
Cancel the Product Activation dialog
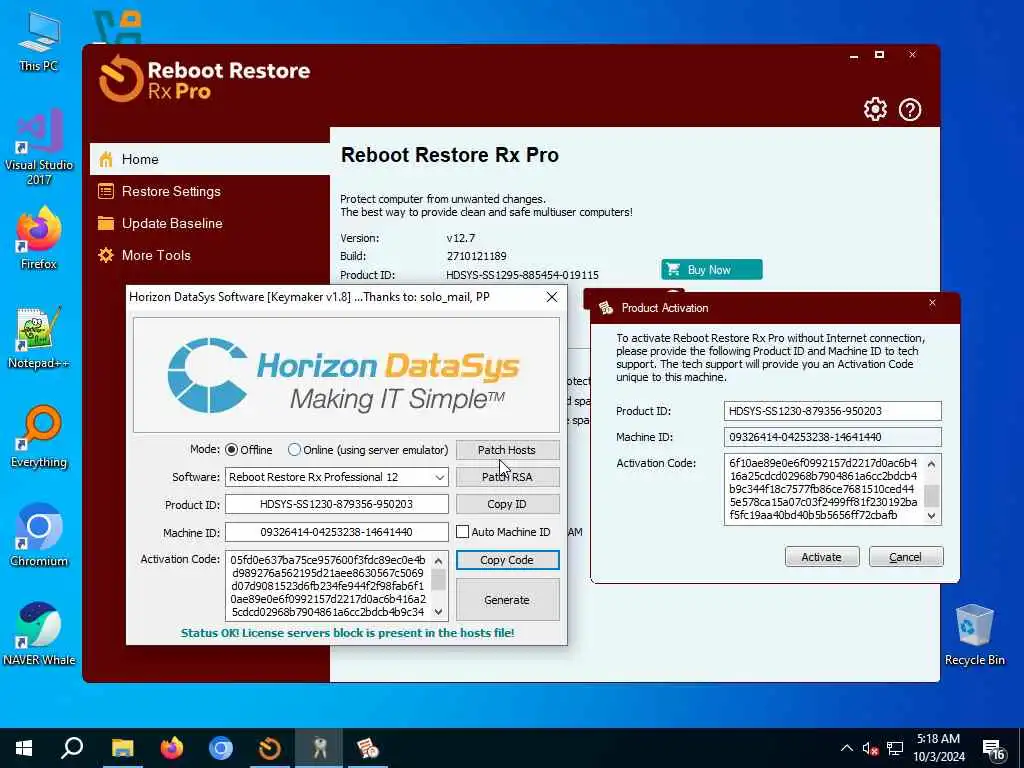click(906, 557)
